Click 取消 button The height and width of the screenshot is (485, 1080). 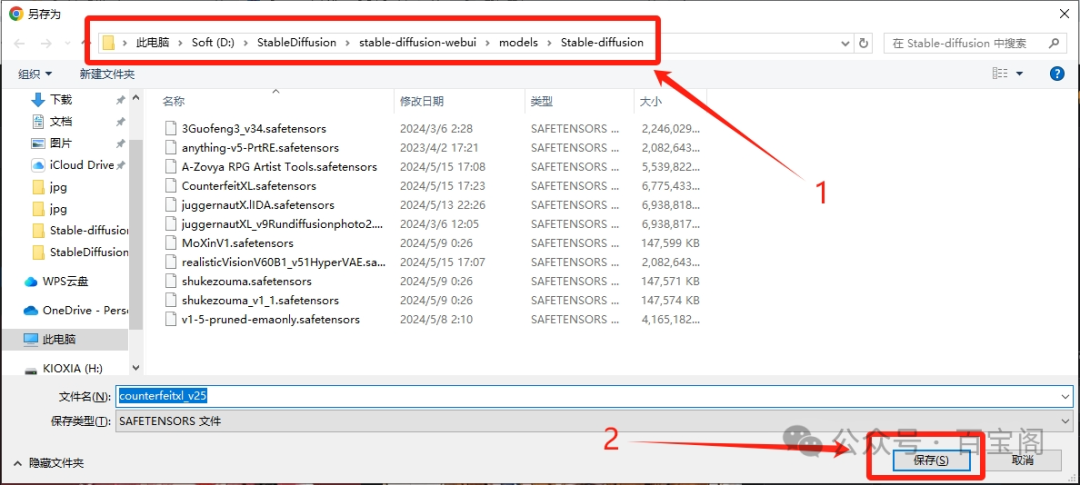point(1023,460)
